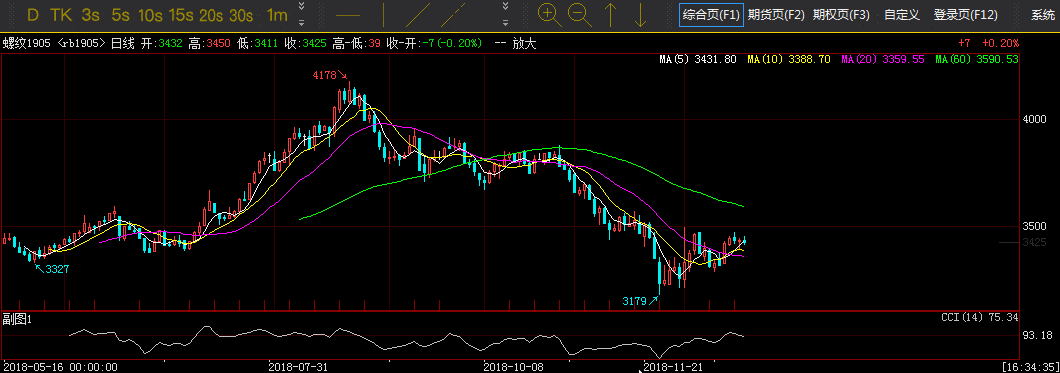Open the 登录页(F12) tab

pyautogui.click(x=965, y=15)
